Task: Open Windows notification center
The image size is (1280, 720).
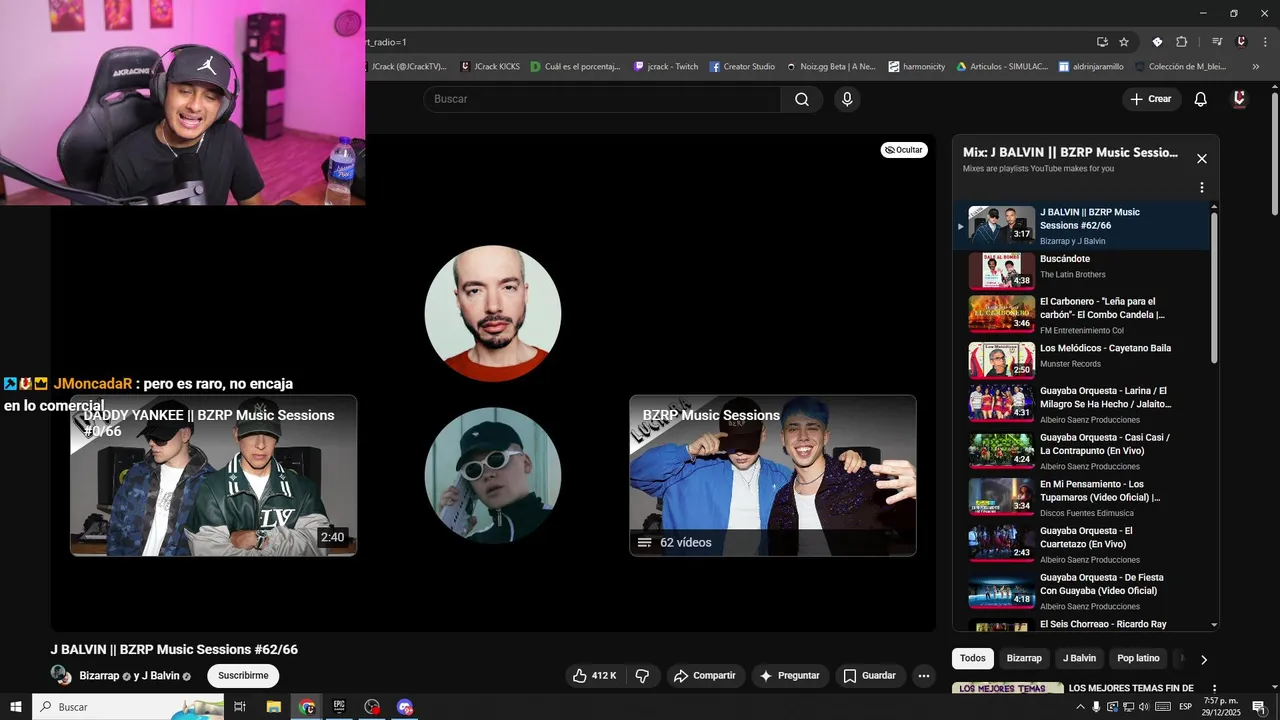Action: click(x=1259, y=707)
